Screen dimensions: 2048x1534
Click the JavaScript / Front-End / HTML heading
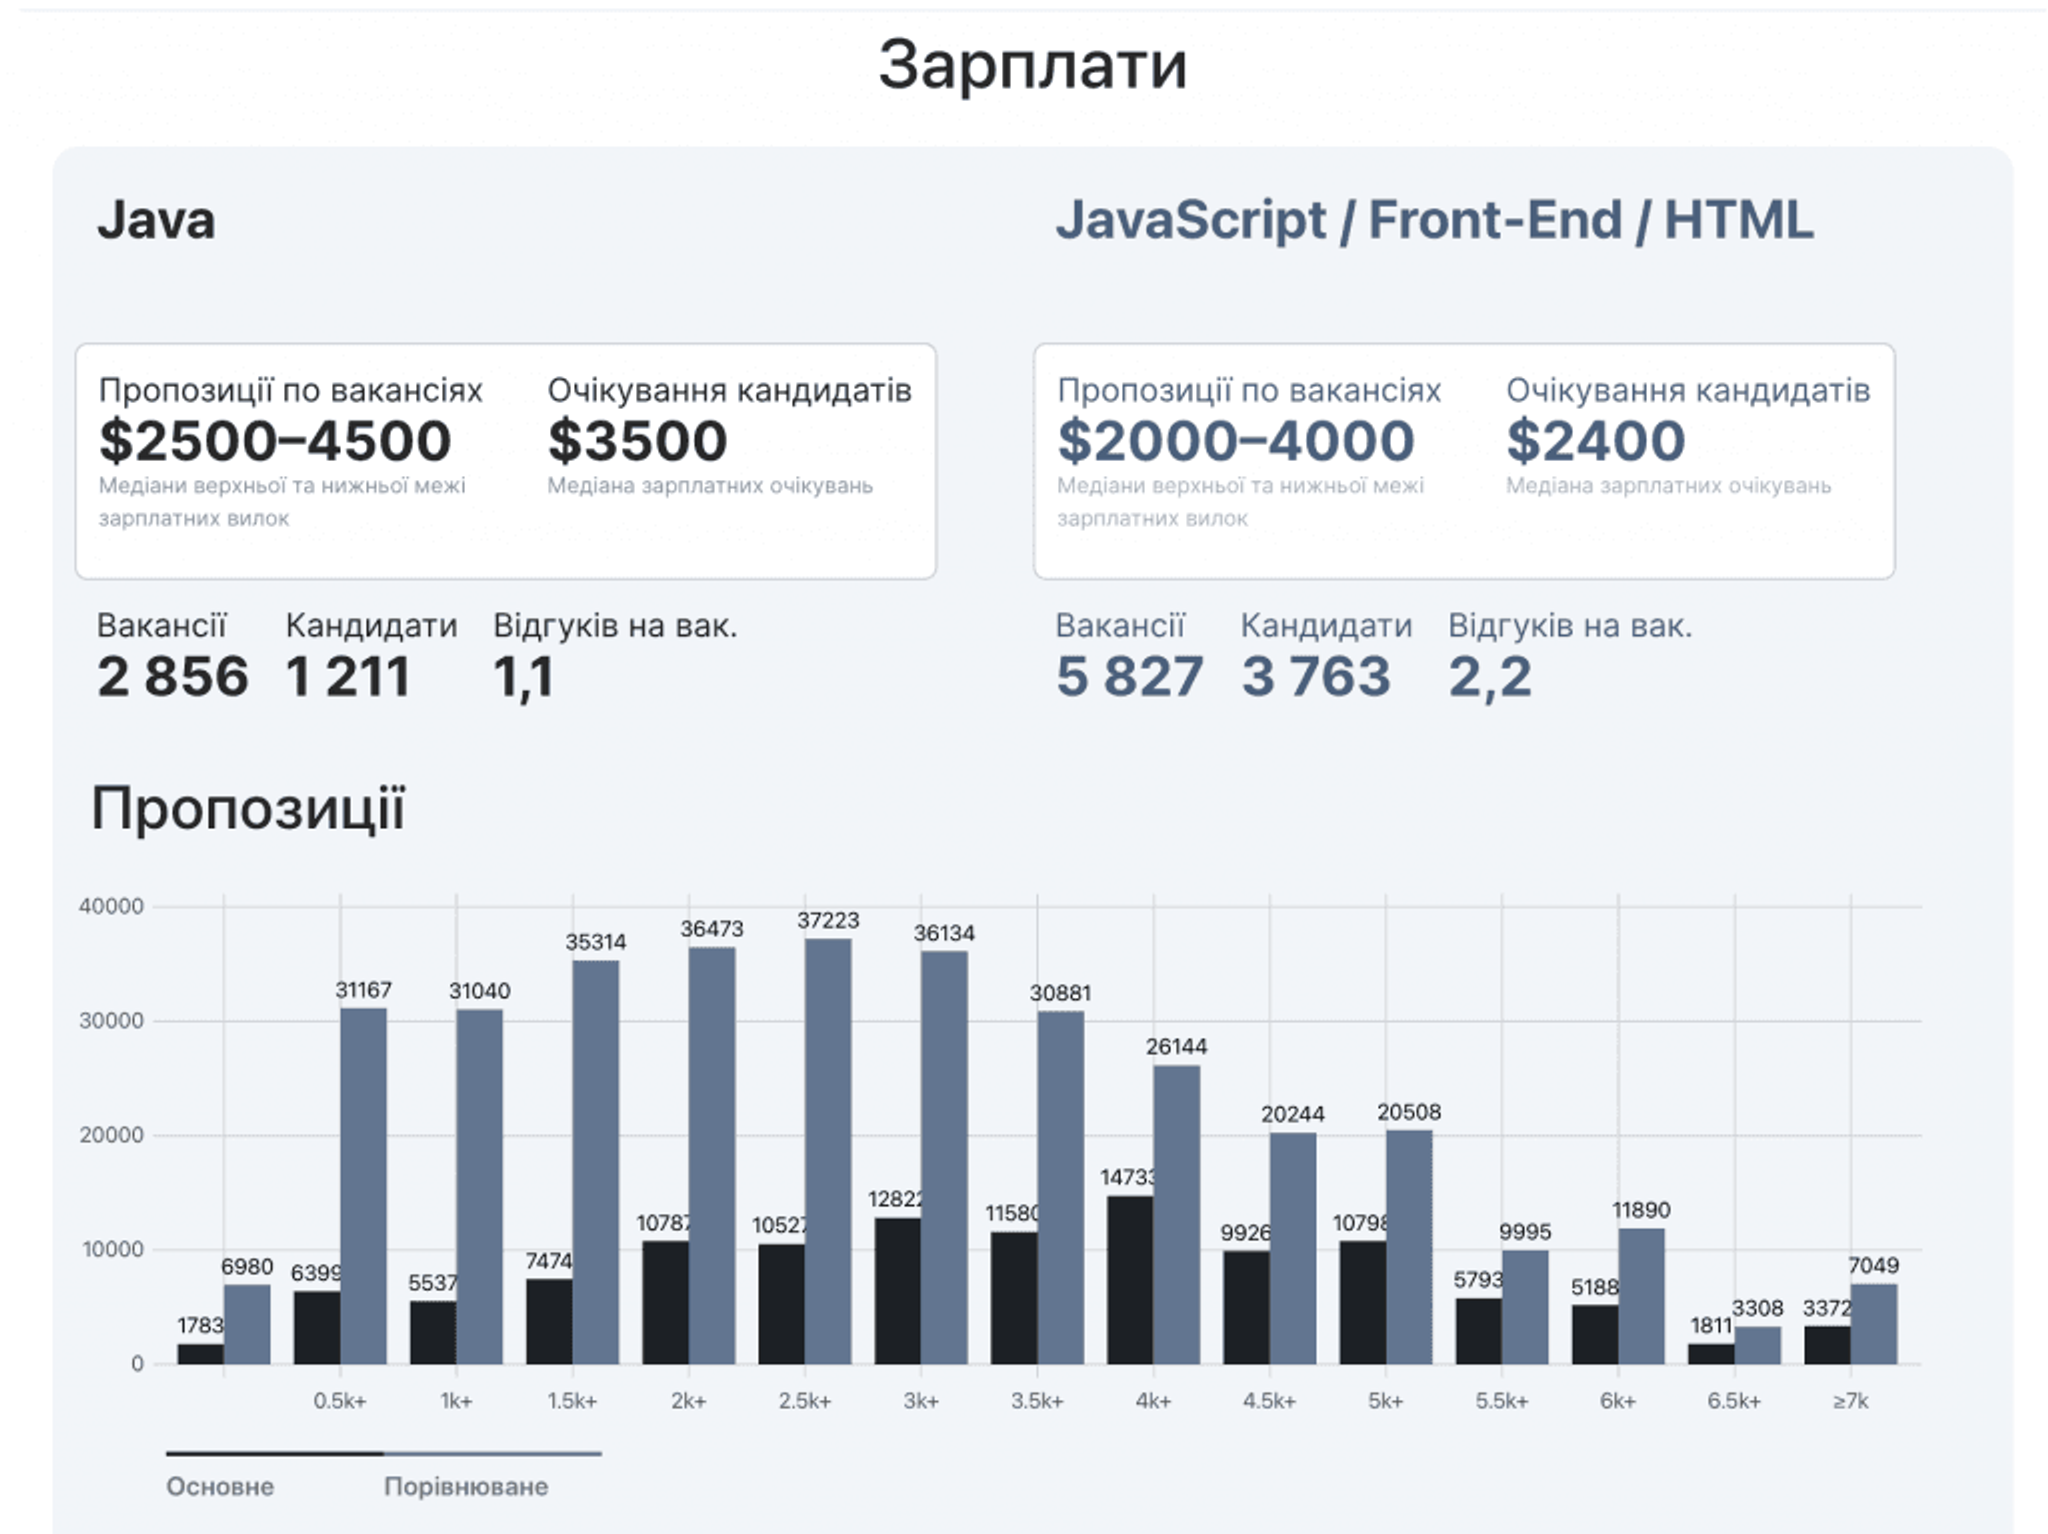coord(1434,220)
